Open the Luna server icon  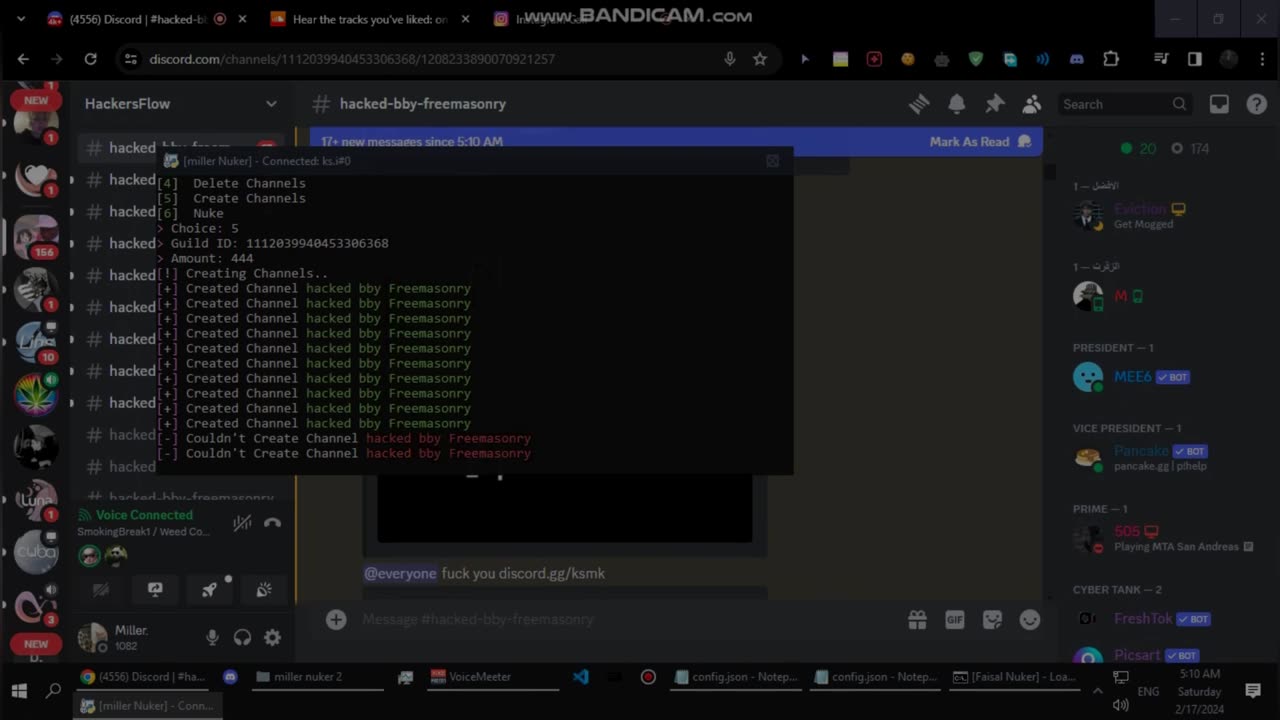point(36,498)
